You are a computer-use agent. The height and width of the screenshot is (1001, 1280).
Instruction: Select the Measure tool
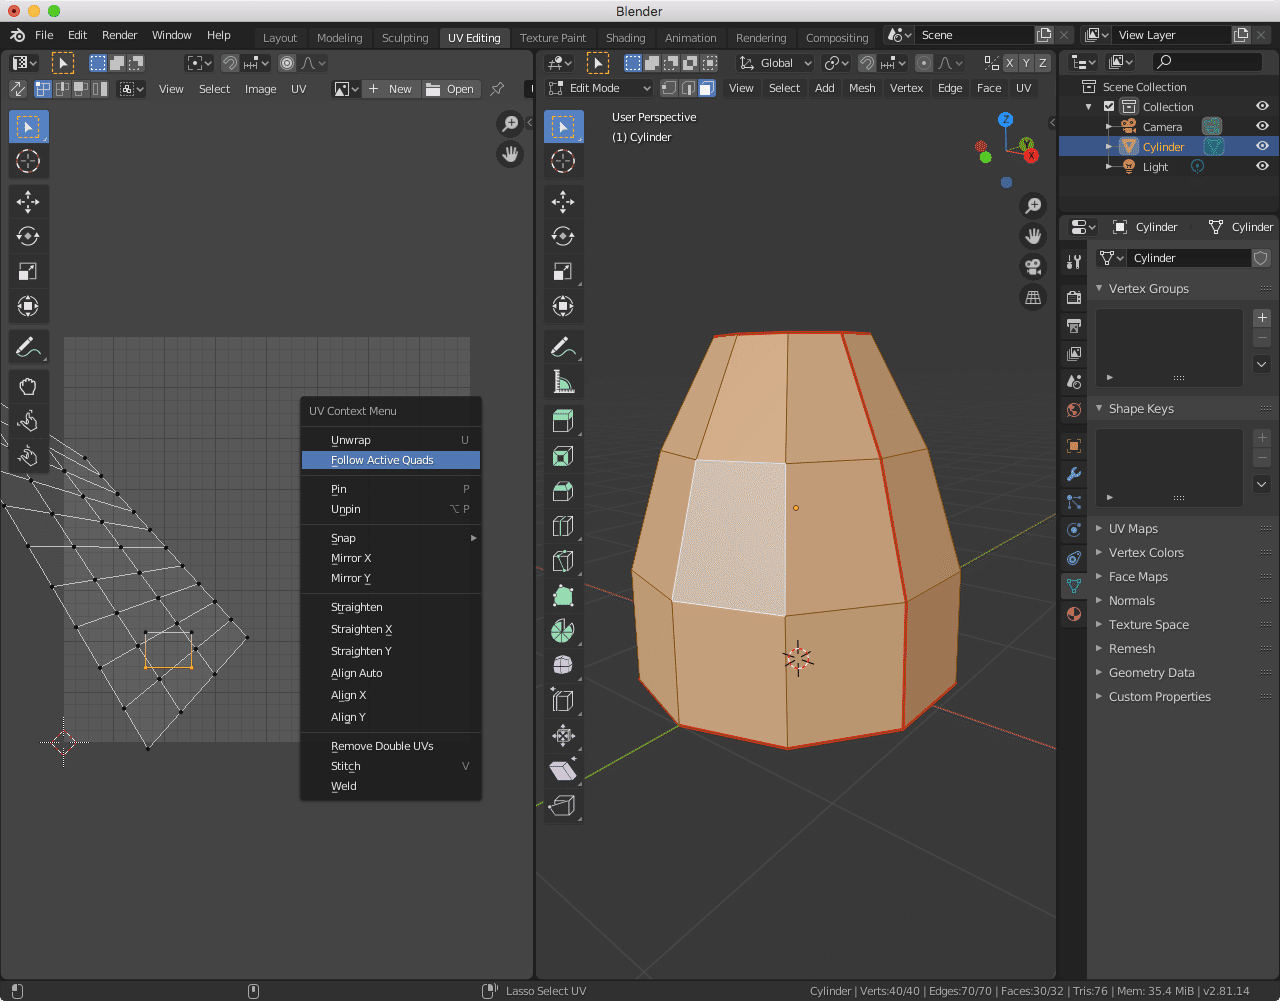563,381
